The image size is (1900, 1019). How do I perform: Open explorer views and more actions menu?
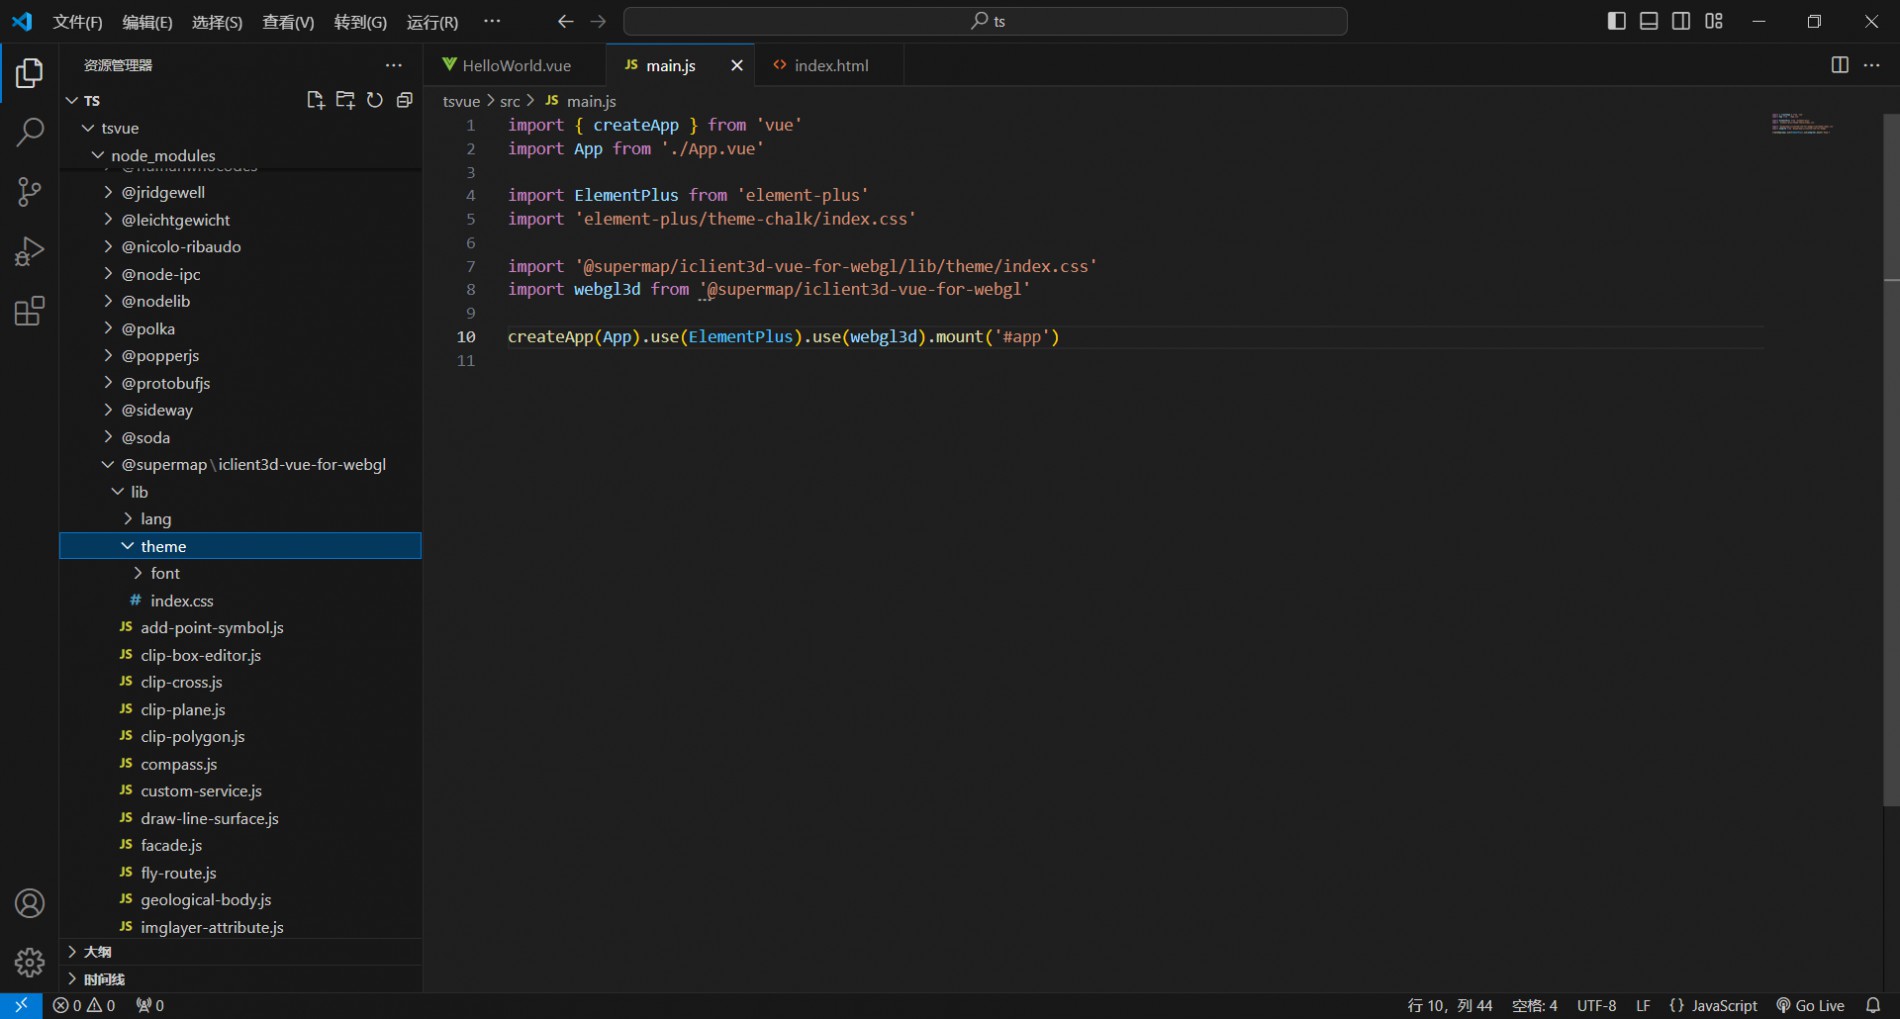click(x=394, y=65)
